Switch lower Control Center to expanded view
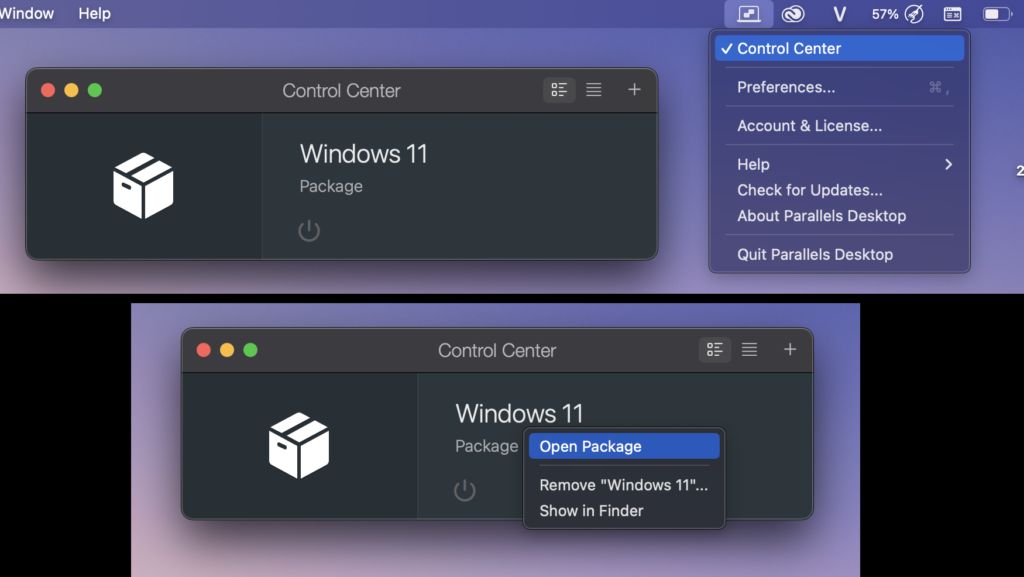1024x577 pixels. point(714,350)
